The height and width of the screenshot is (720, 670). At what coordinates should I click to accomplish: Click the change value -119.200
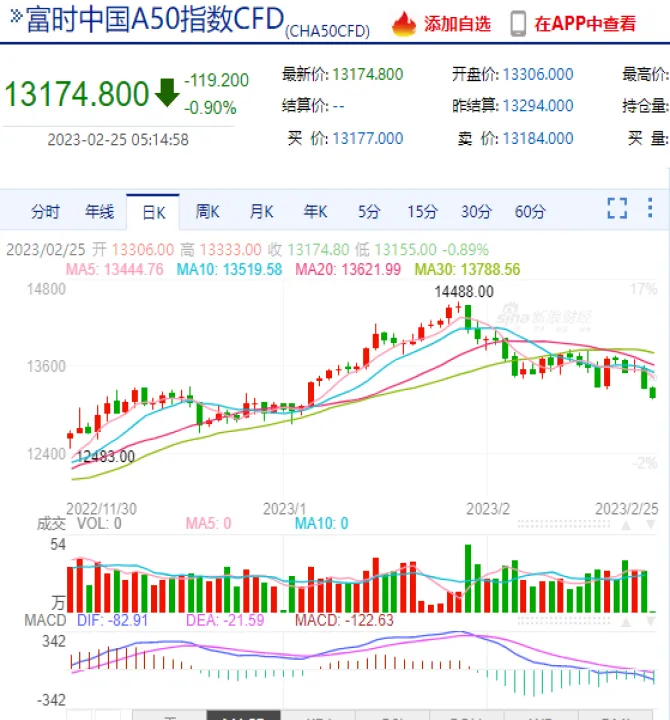pyautogui.click(x=216, y=80)
